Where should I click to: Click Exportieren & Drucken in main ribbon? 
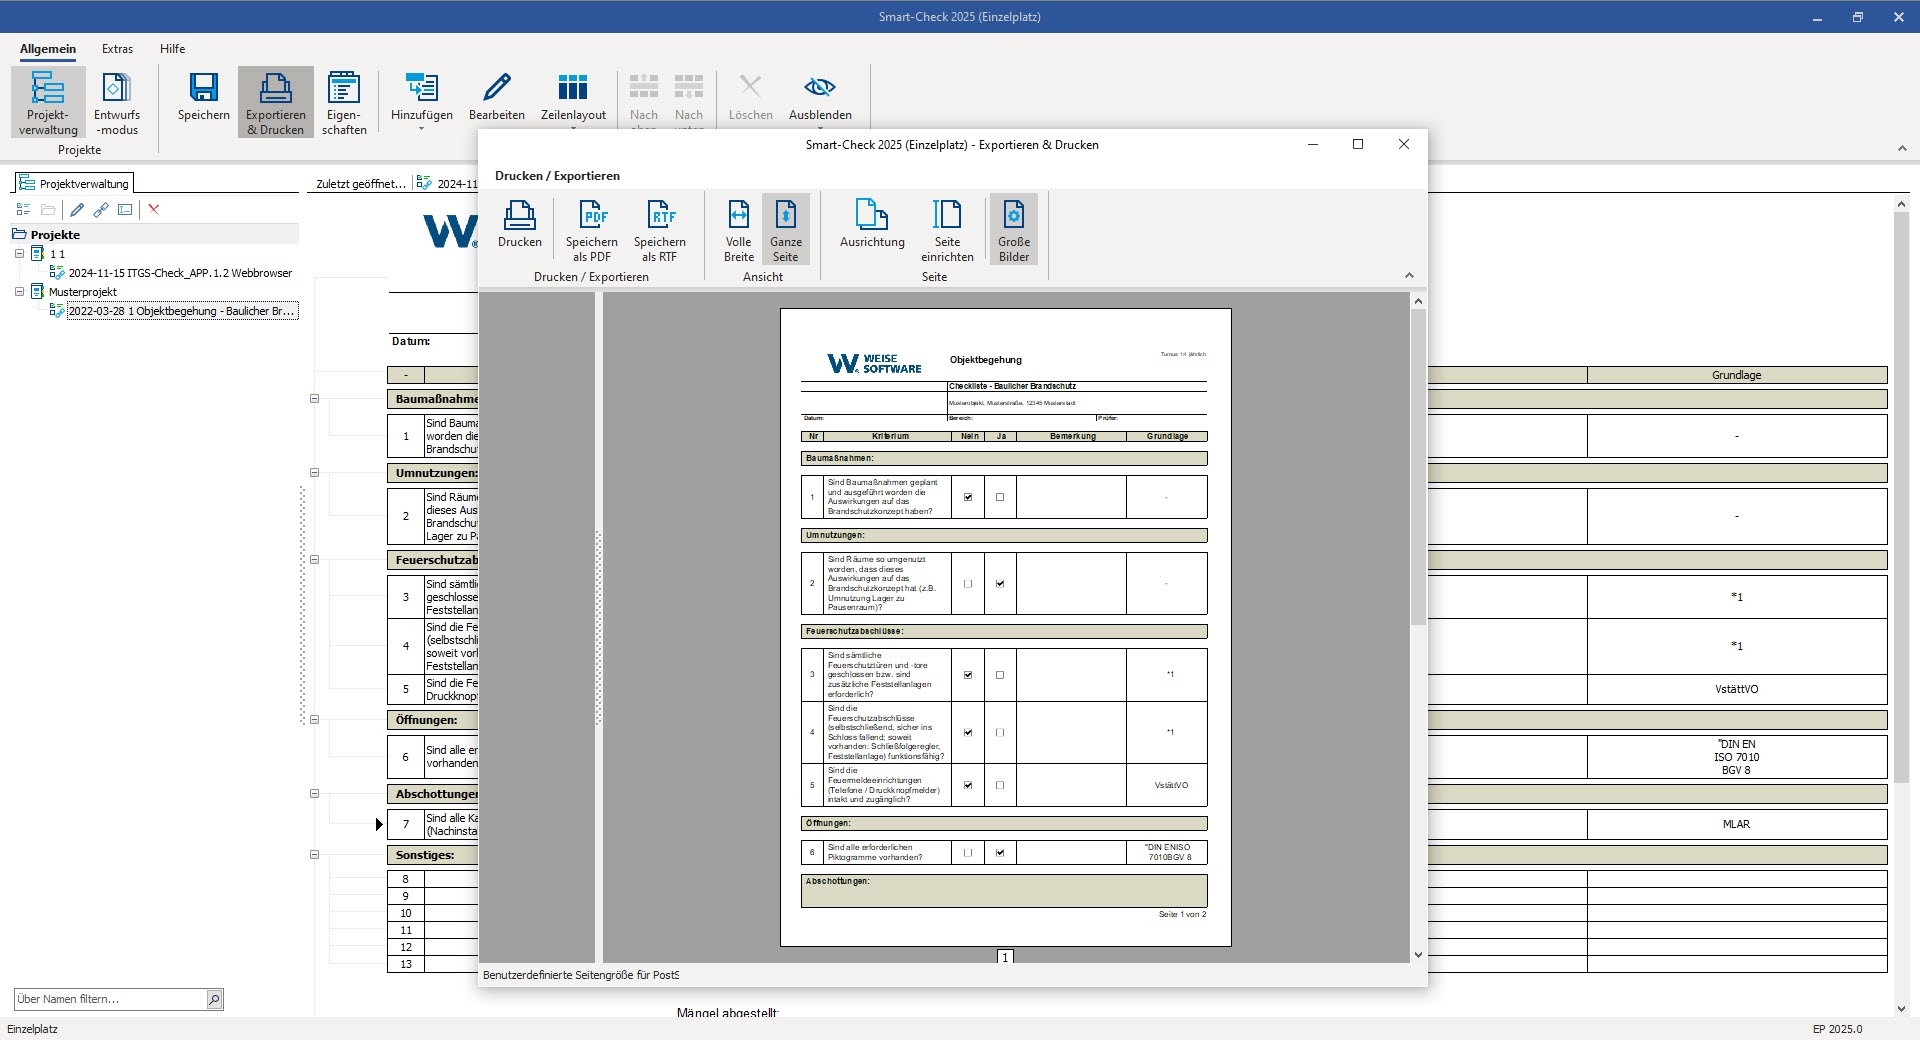tap(276, 102)
